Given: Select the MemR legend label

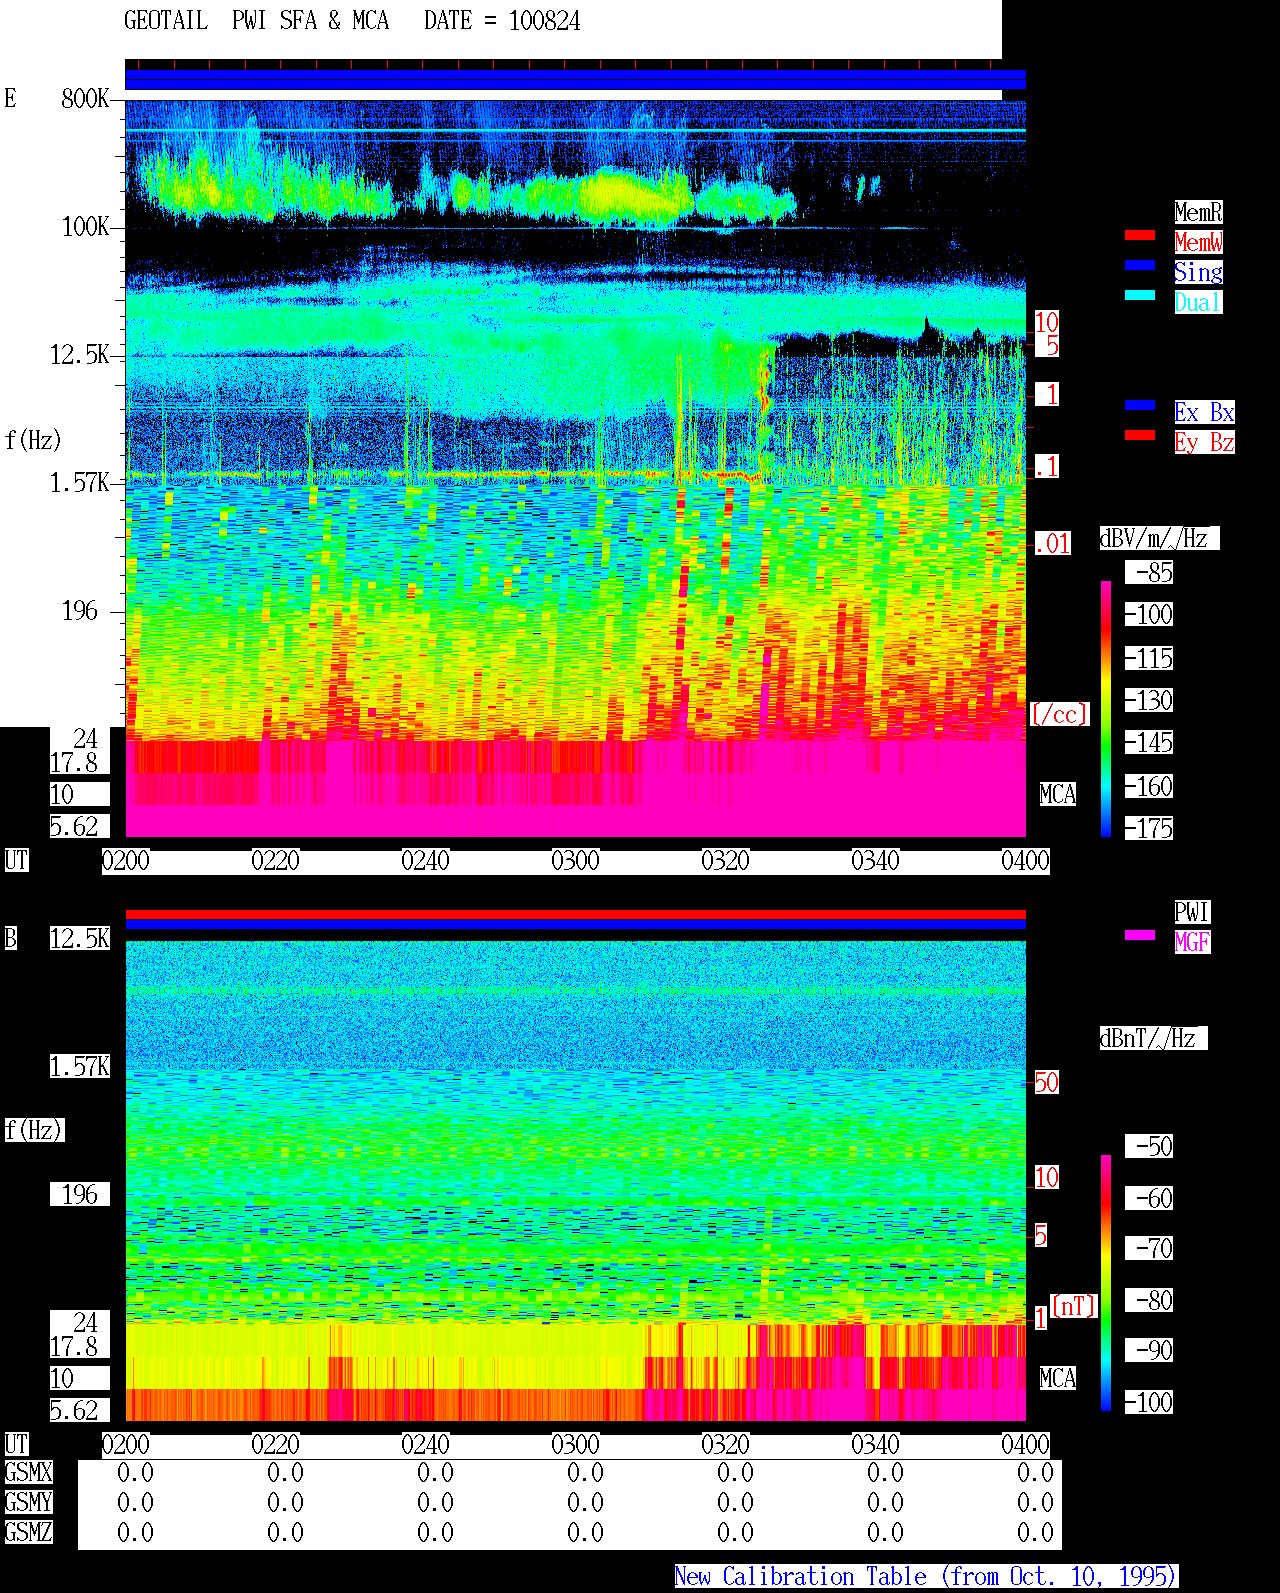Looking at the screenshot, I should pos(1198,212).
